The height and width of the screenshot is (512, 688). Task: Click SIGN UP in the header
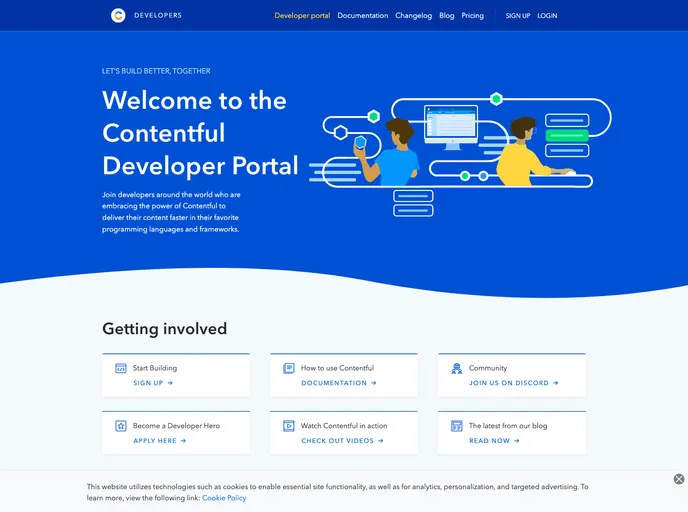(x=518, y=15)
